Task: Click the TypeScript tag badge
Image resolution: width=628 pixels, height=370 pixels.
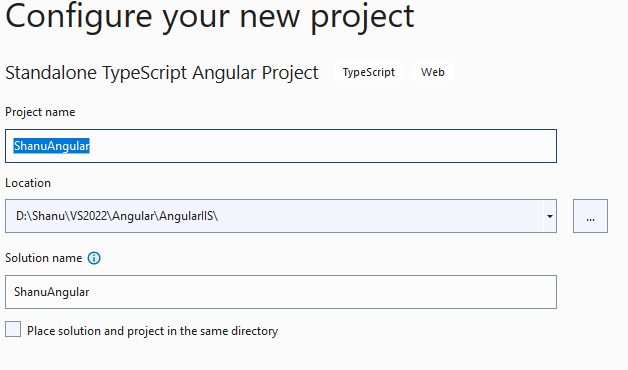Action: [369, 72]
